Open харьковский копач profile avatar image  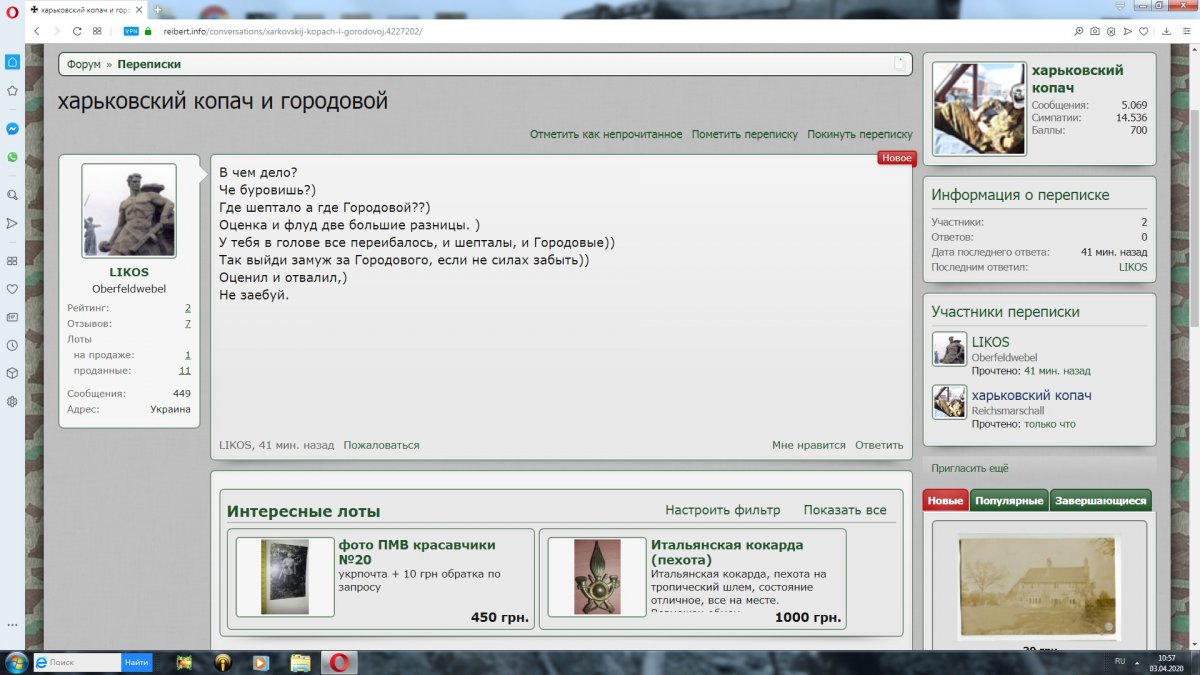[x=979, y=109]
